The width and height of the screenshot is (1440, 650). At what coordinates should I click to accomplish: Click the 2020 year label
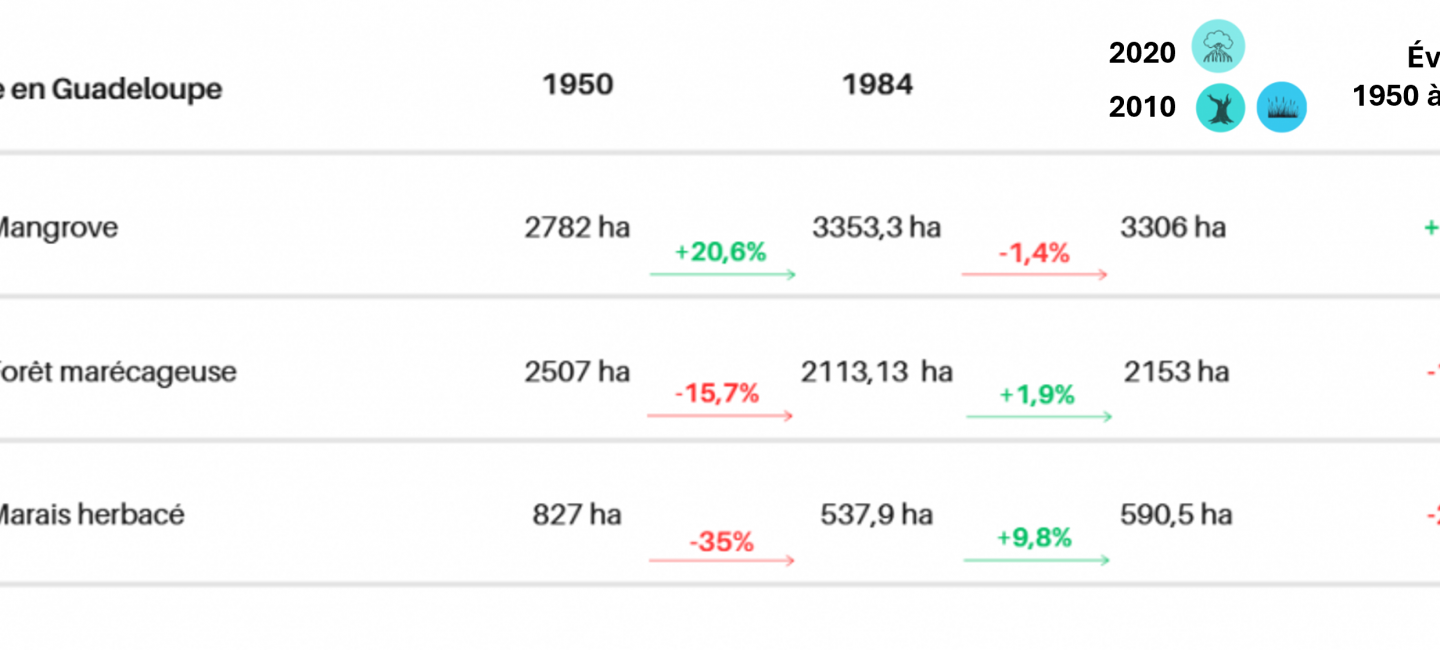1142,53
